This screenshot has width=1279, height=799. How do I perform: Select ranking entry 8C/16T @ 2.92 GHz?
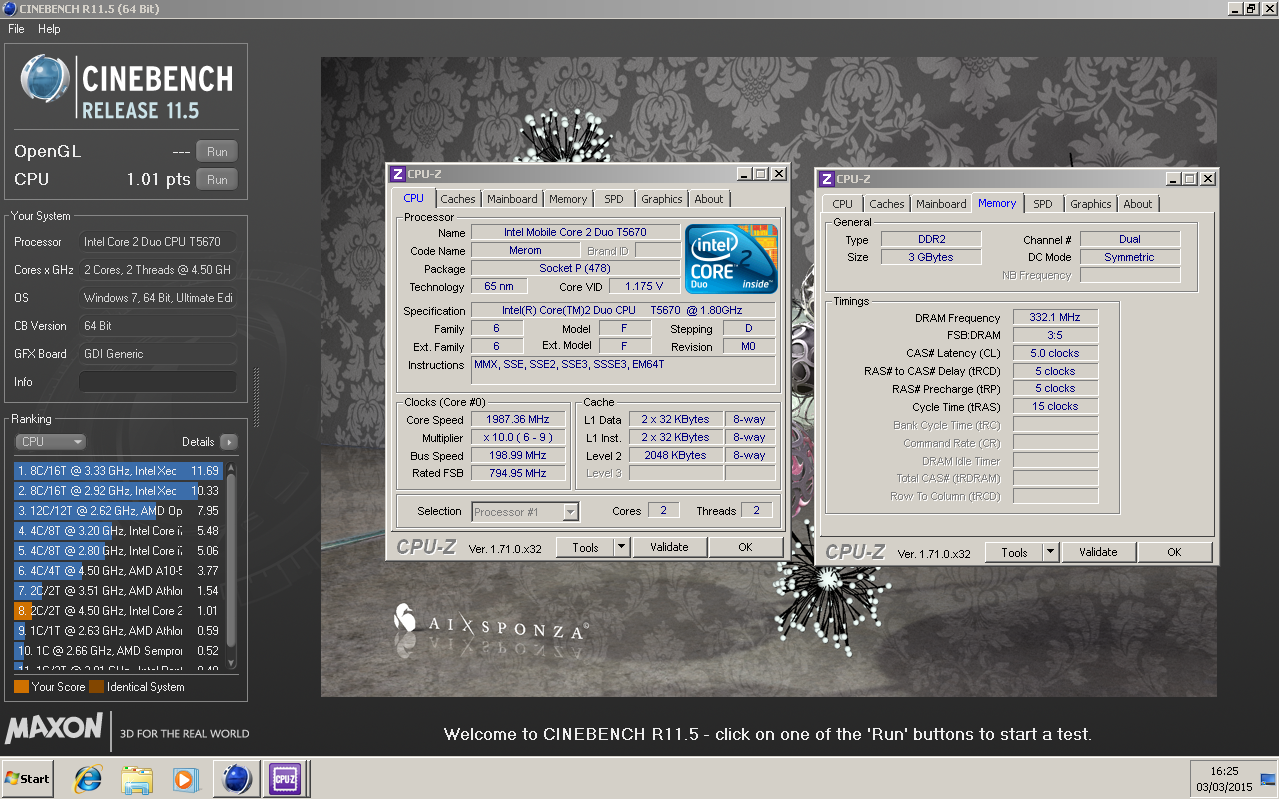118,491
